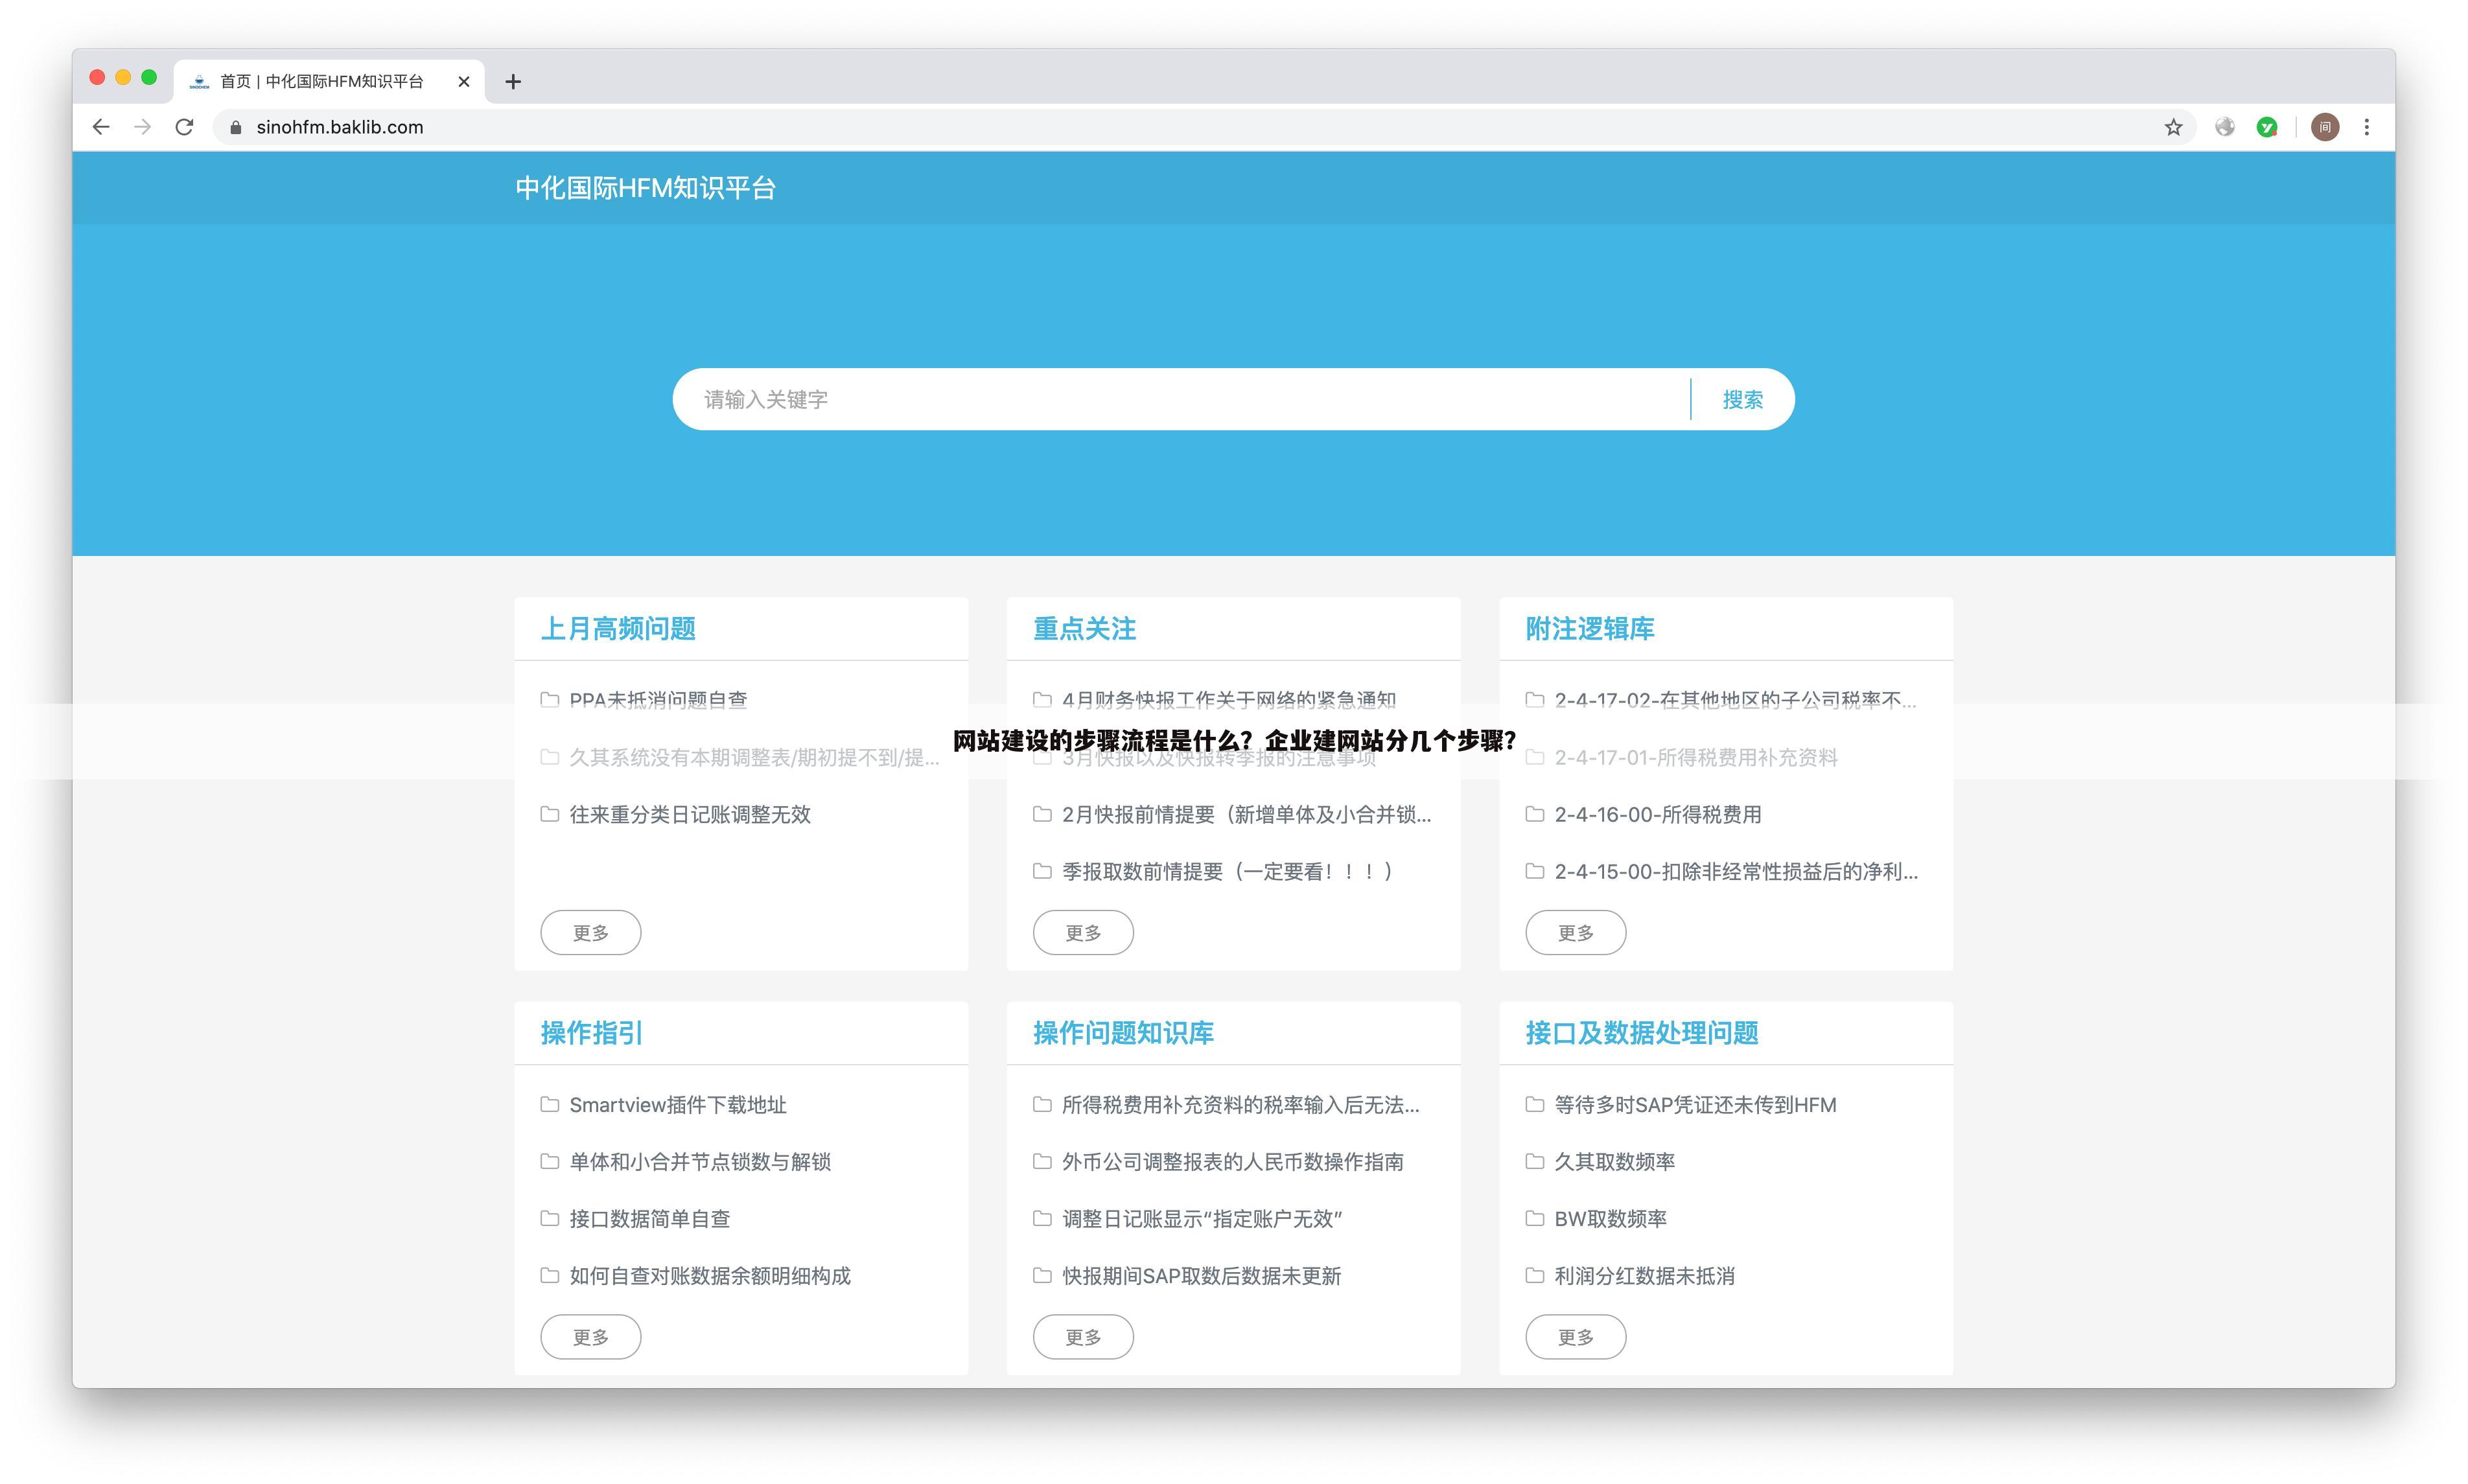This screenshot has width=2468, height=1484.
Task: Click 更多 under 操作问题知识库
Action: coord(1083,1336)
